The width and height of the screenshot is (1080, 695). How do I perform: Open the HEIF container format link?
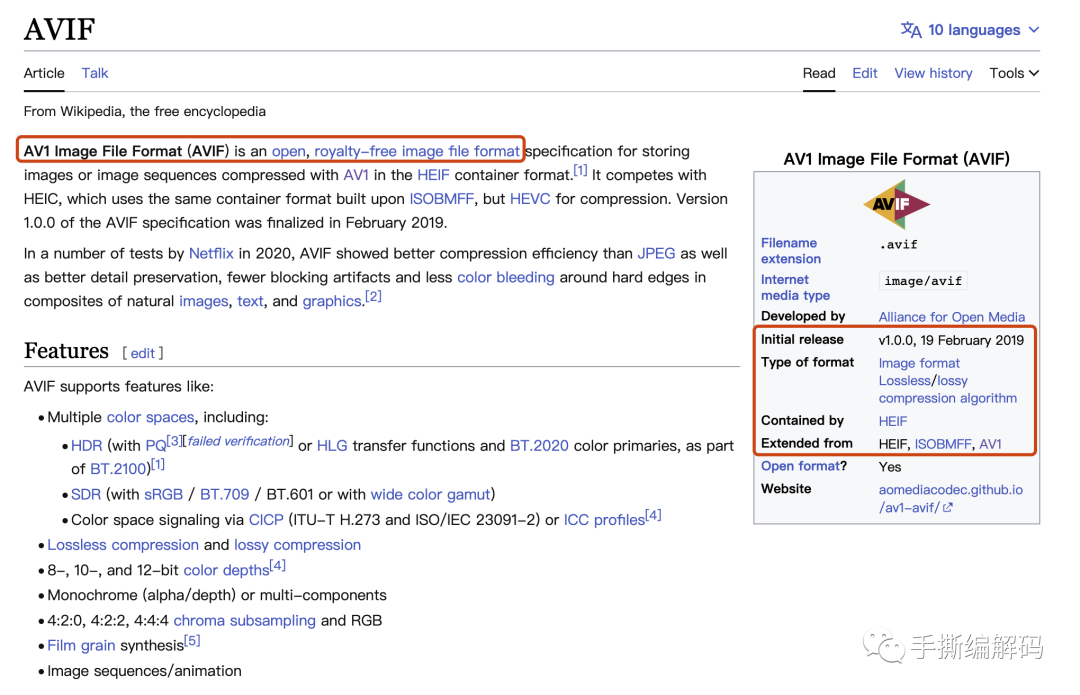433,175
